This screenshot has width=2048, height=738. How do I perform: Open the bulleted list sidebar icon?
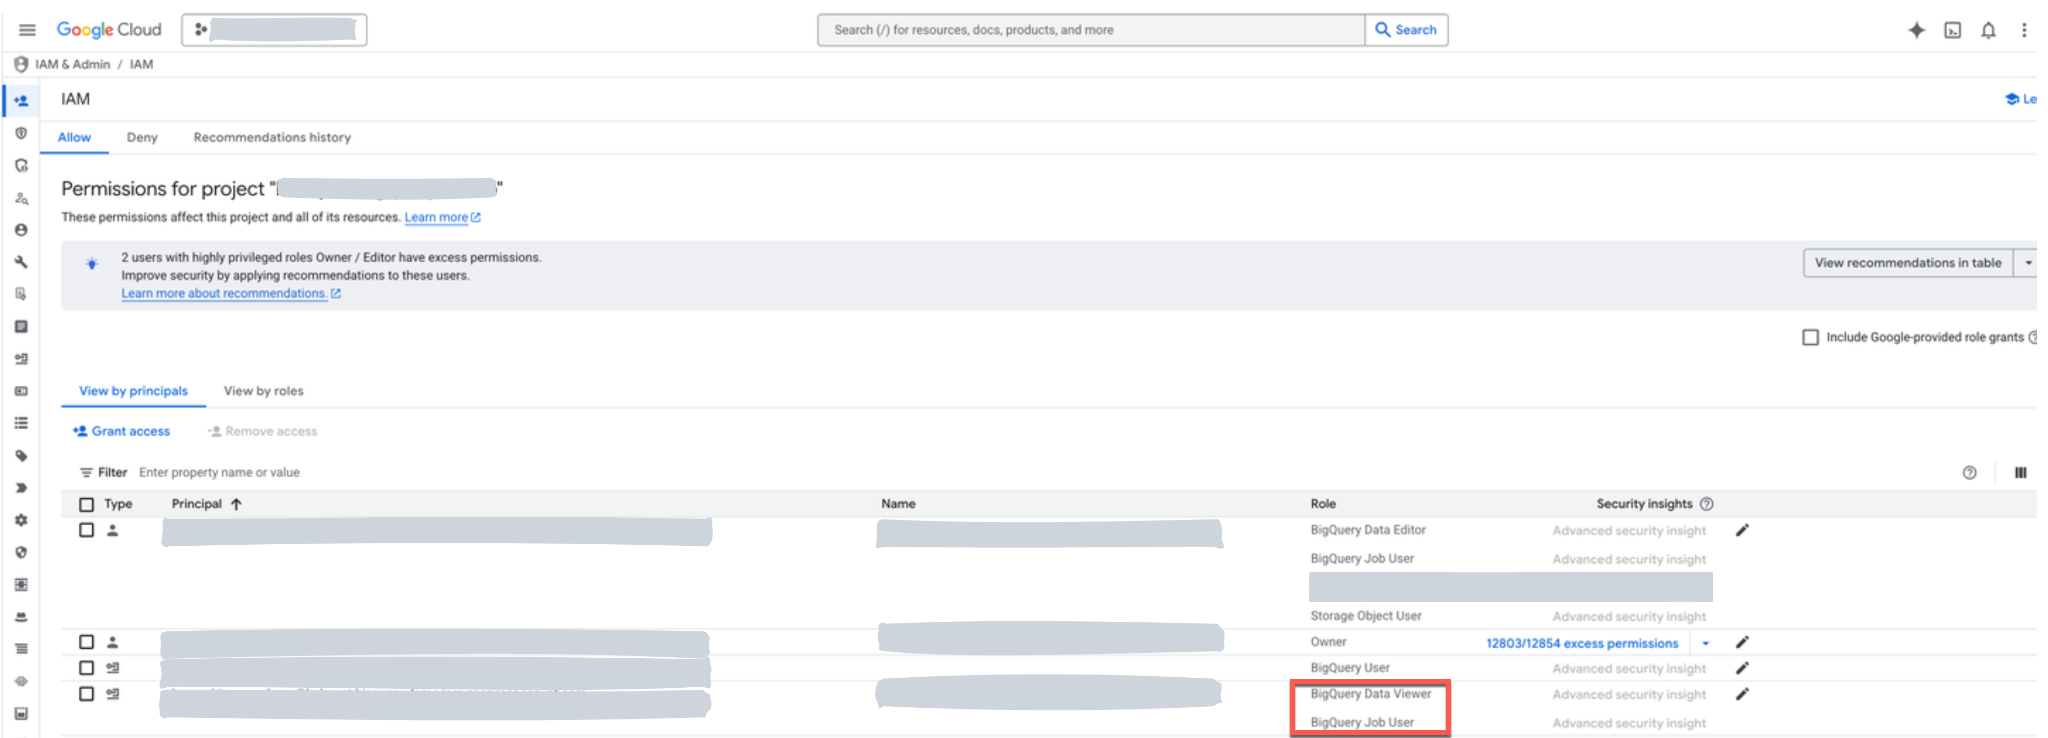(x=21, y=423)
